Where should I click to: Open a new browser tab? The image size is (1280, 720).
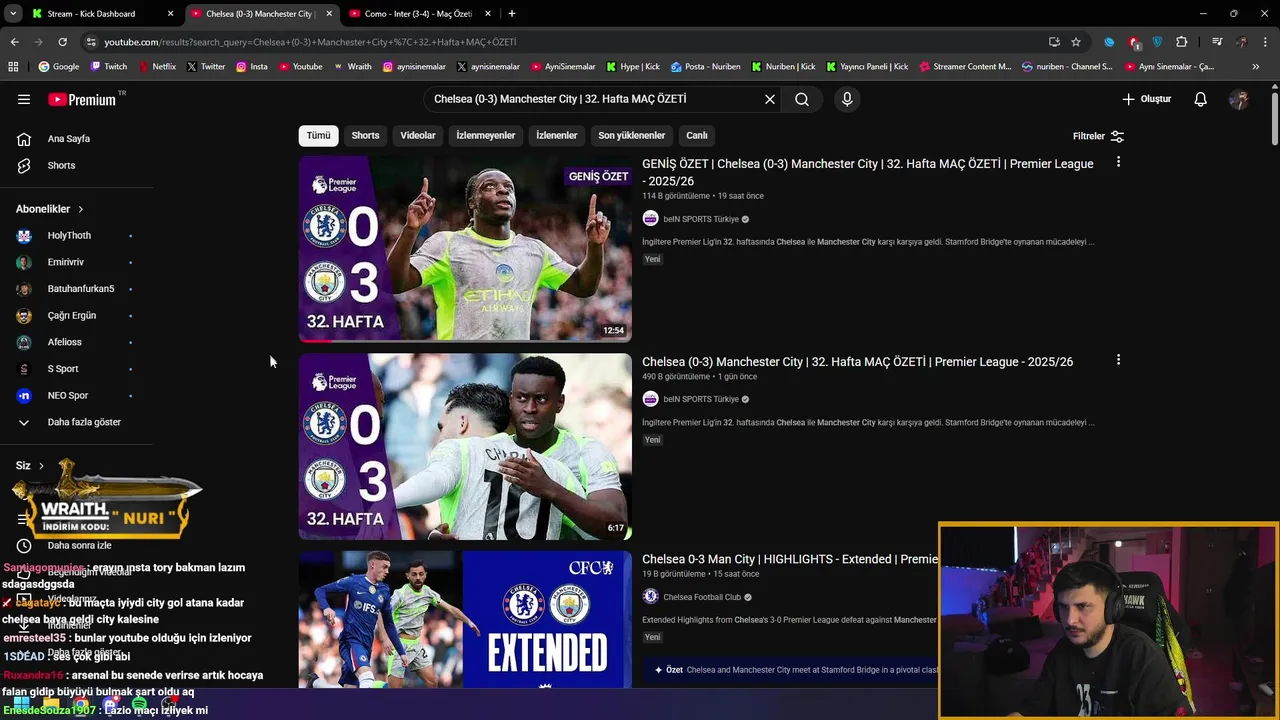(512, 14)
